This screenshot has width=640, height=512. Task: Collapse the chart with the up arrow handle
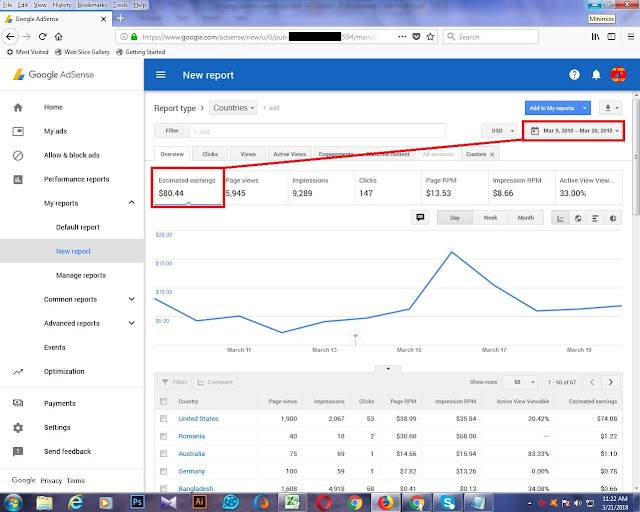click(388, 369)
